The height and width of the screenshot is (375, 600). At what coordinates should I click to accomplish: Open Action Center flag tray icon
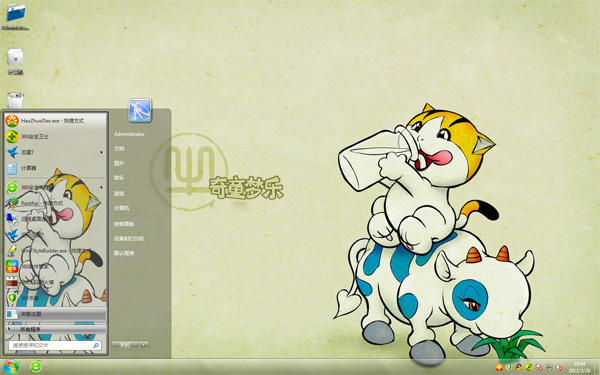(x=539, y=367)
